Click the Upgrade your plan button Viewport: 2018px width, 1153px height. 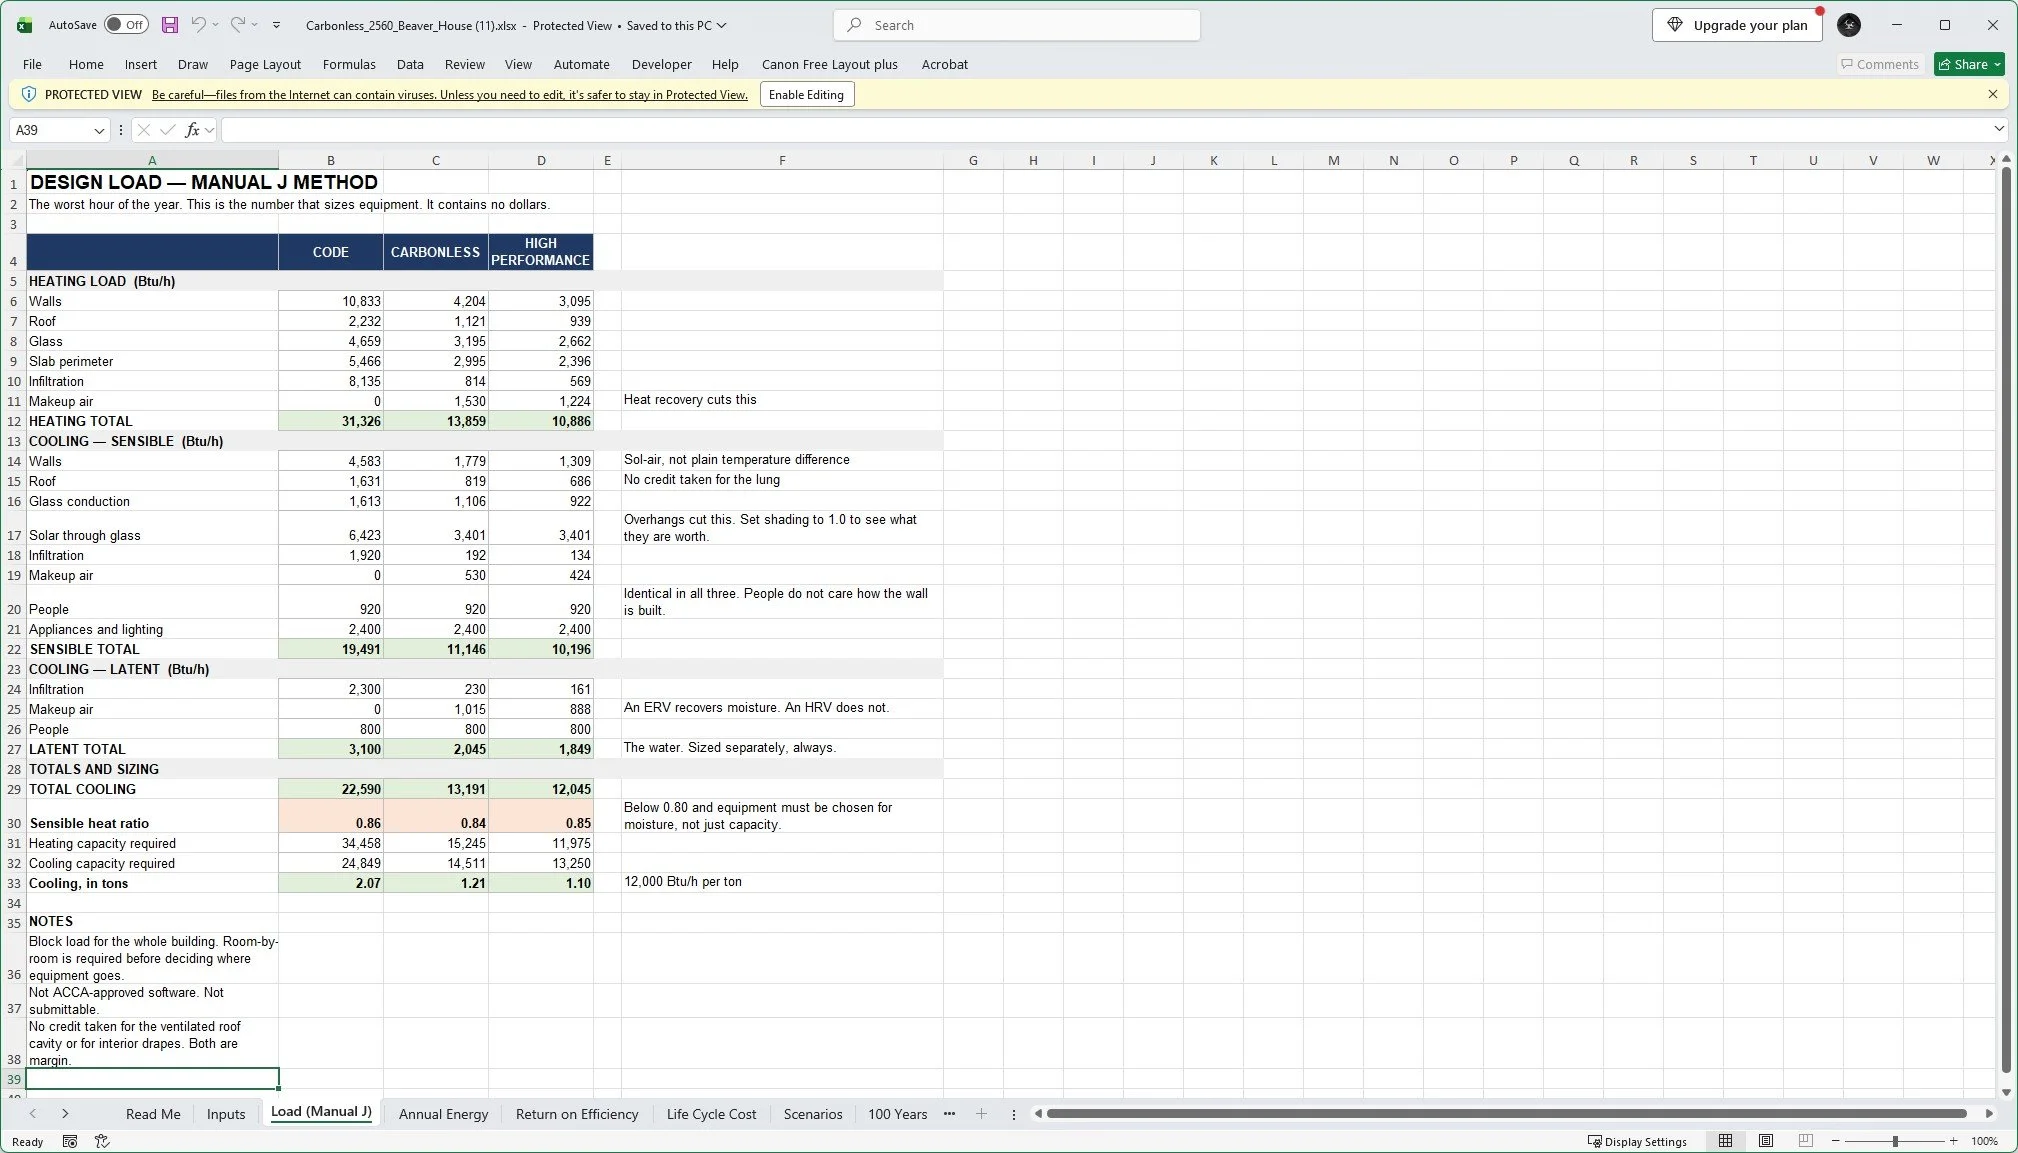point(1737,25)
